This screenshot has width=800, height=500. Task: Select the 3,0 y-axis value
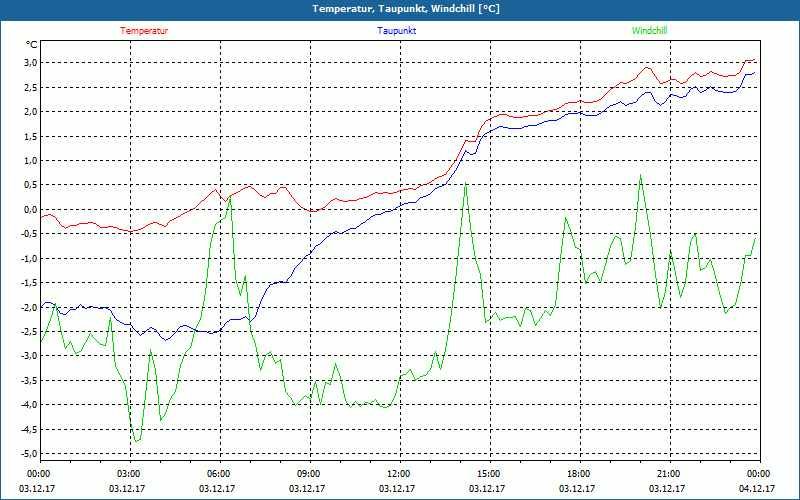31,63
